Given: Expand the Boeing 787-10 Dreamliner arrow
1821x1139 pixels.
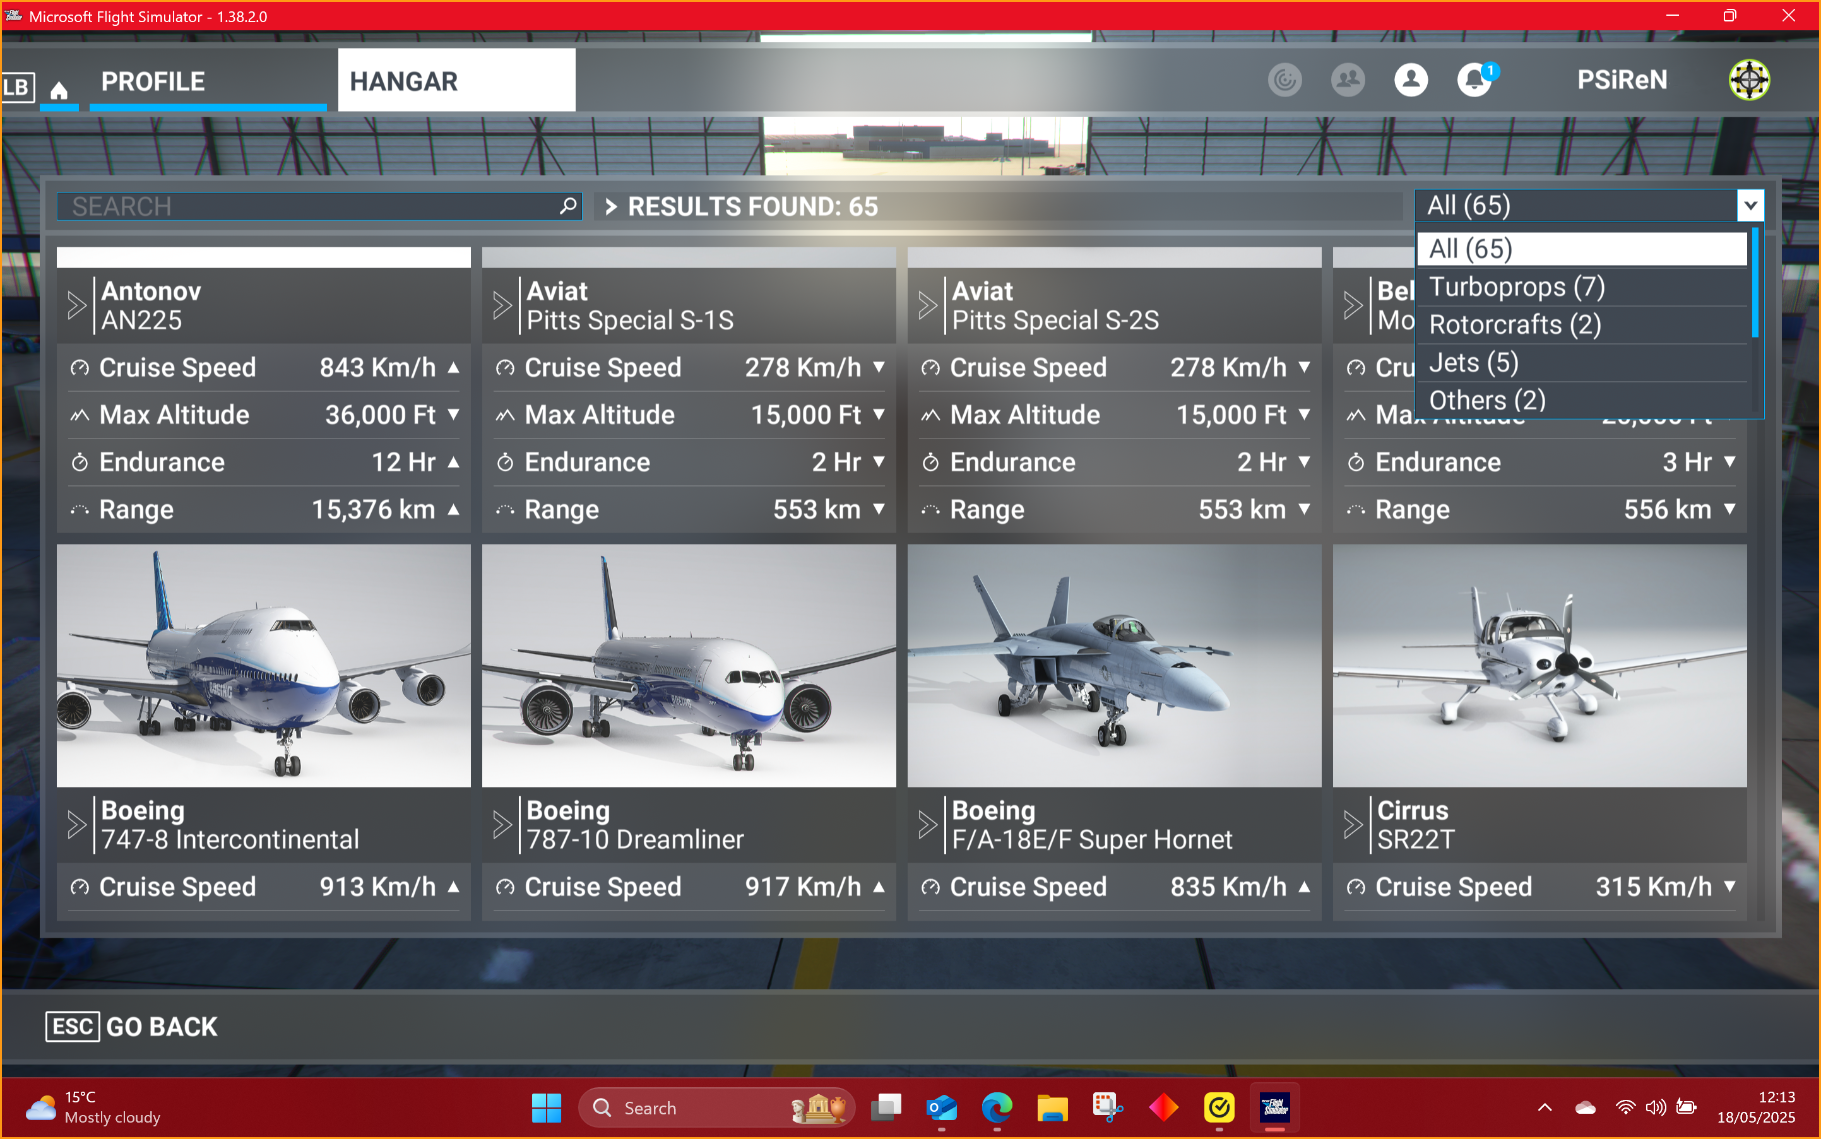Looking at the screenshot, I should pos(502,825).
